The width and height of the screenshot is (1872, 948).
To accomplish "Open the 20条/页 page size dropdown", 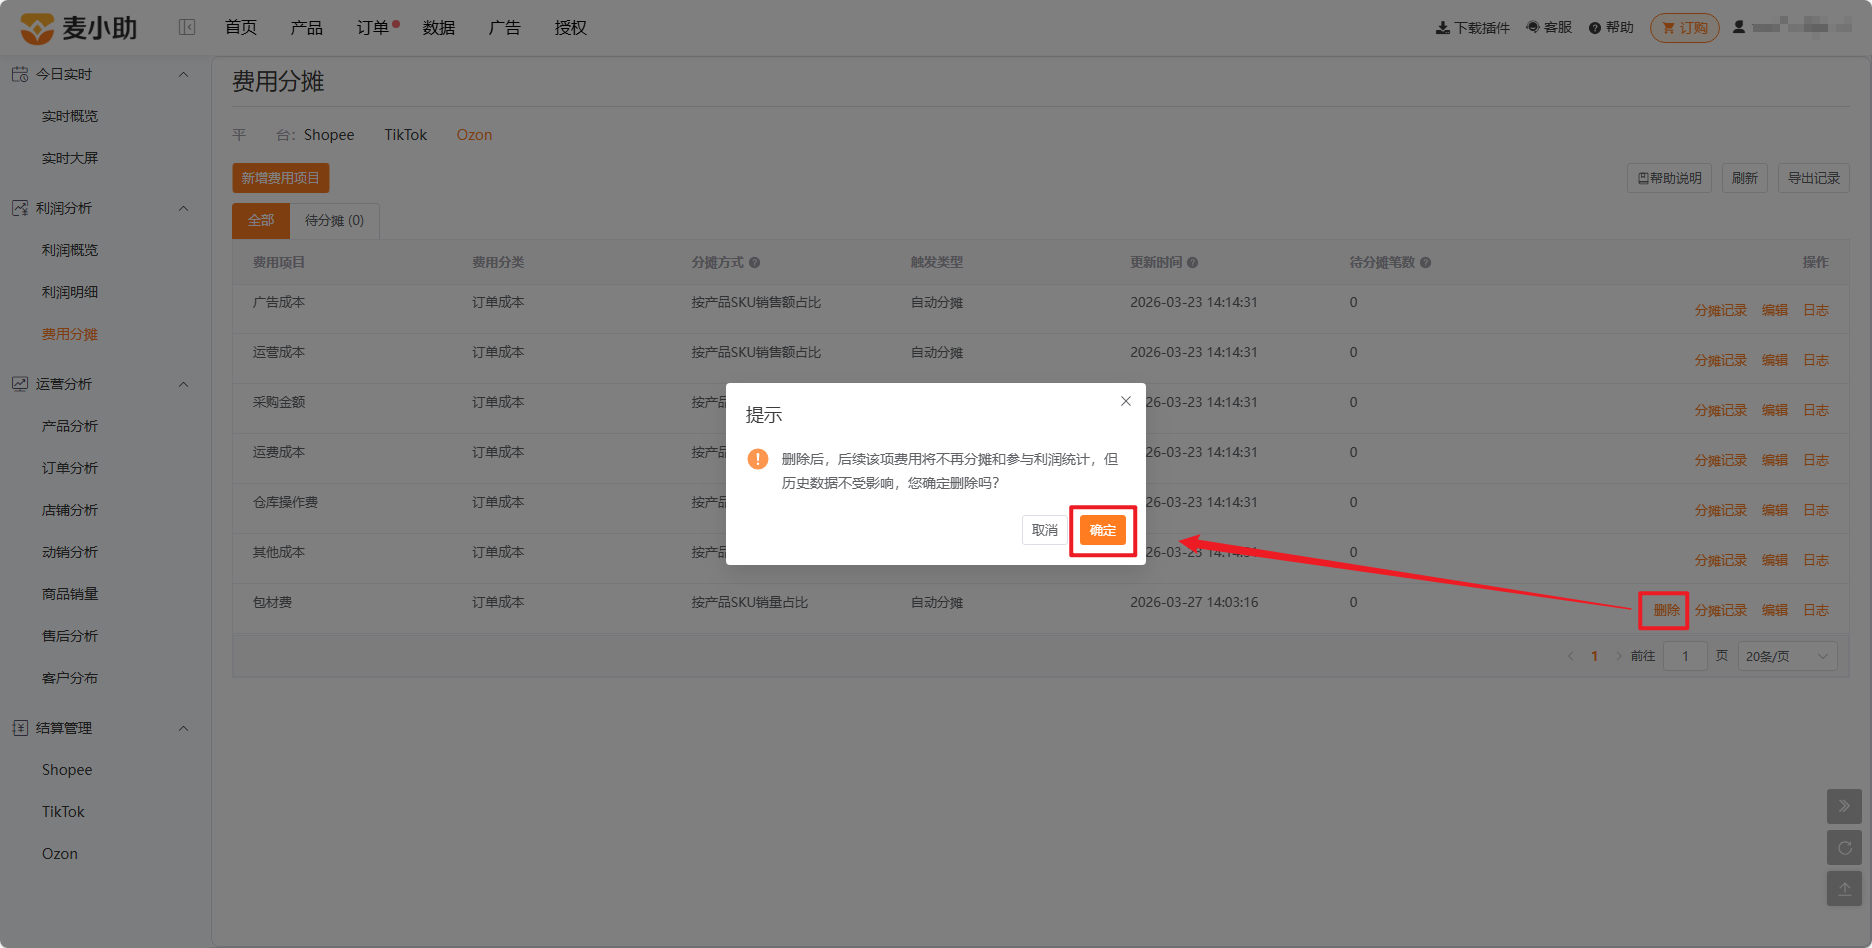I will (1787, 656).
